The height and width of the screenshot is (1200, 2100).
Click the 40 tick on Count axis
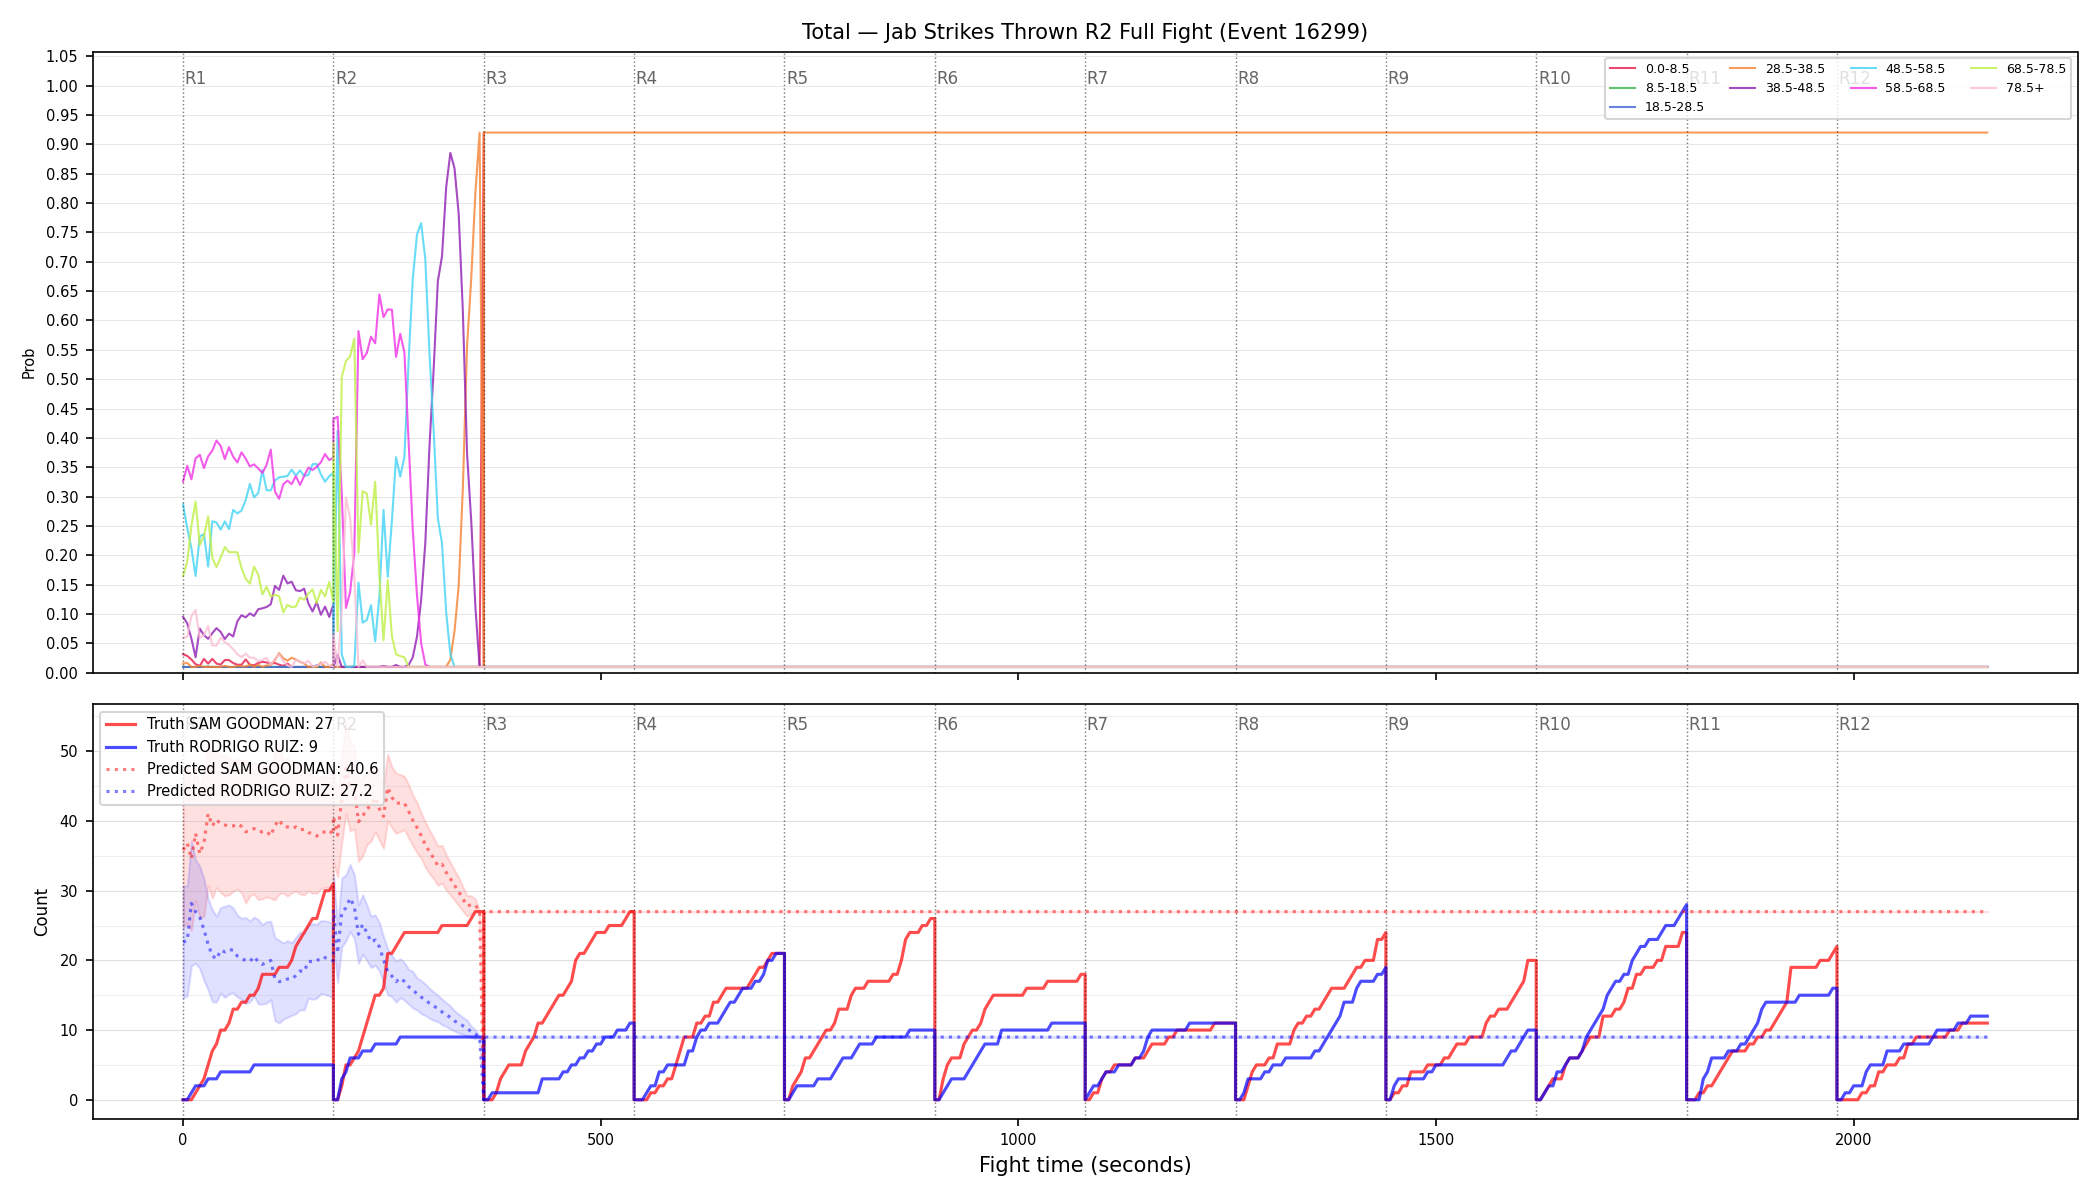pos(69,822)
